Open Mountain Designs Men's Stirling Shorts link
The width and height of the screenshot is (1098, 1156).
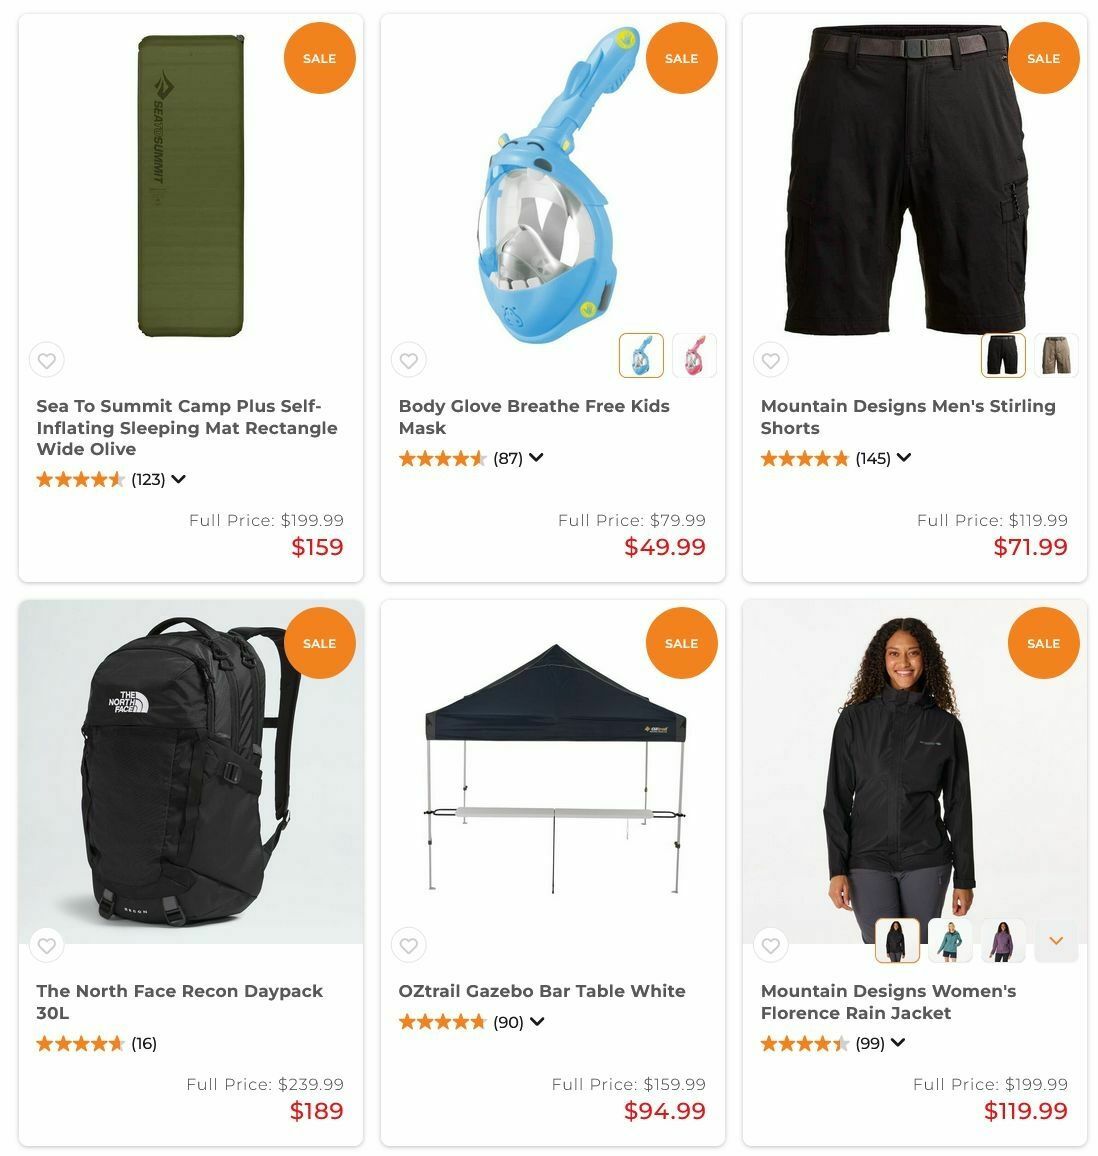pyautogui.click(x=908, y=417)
